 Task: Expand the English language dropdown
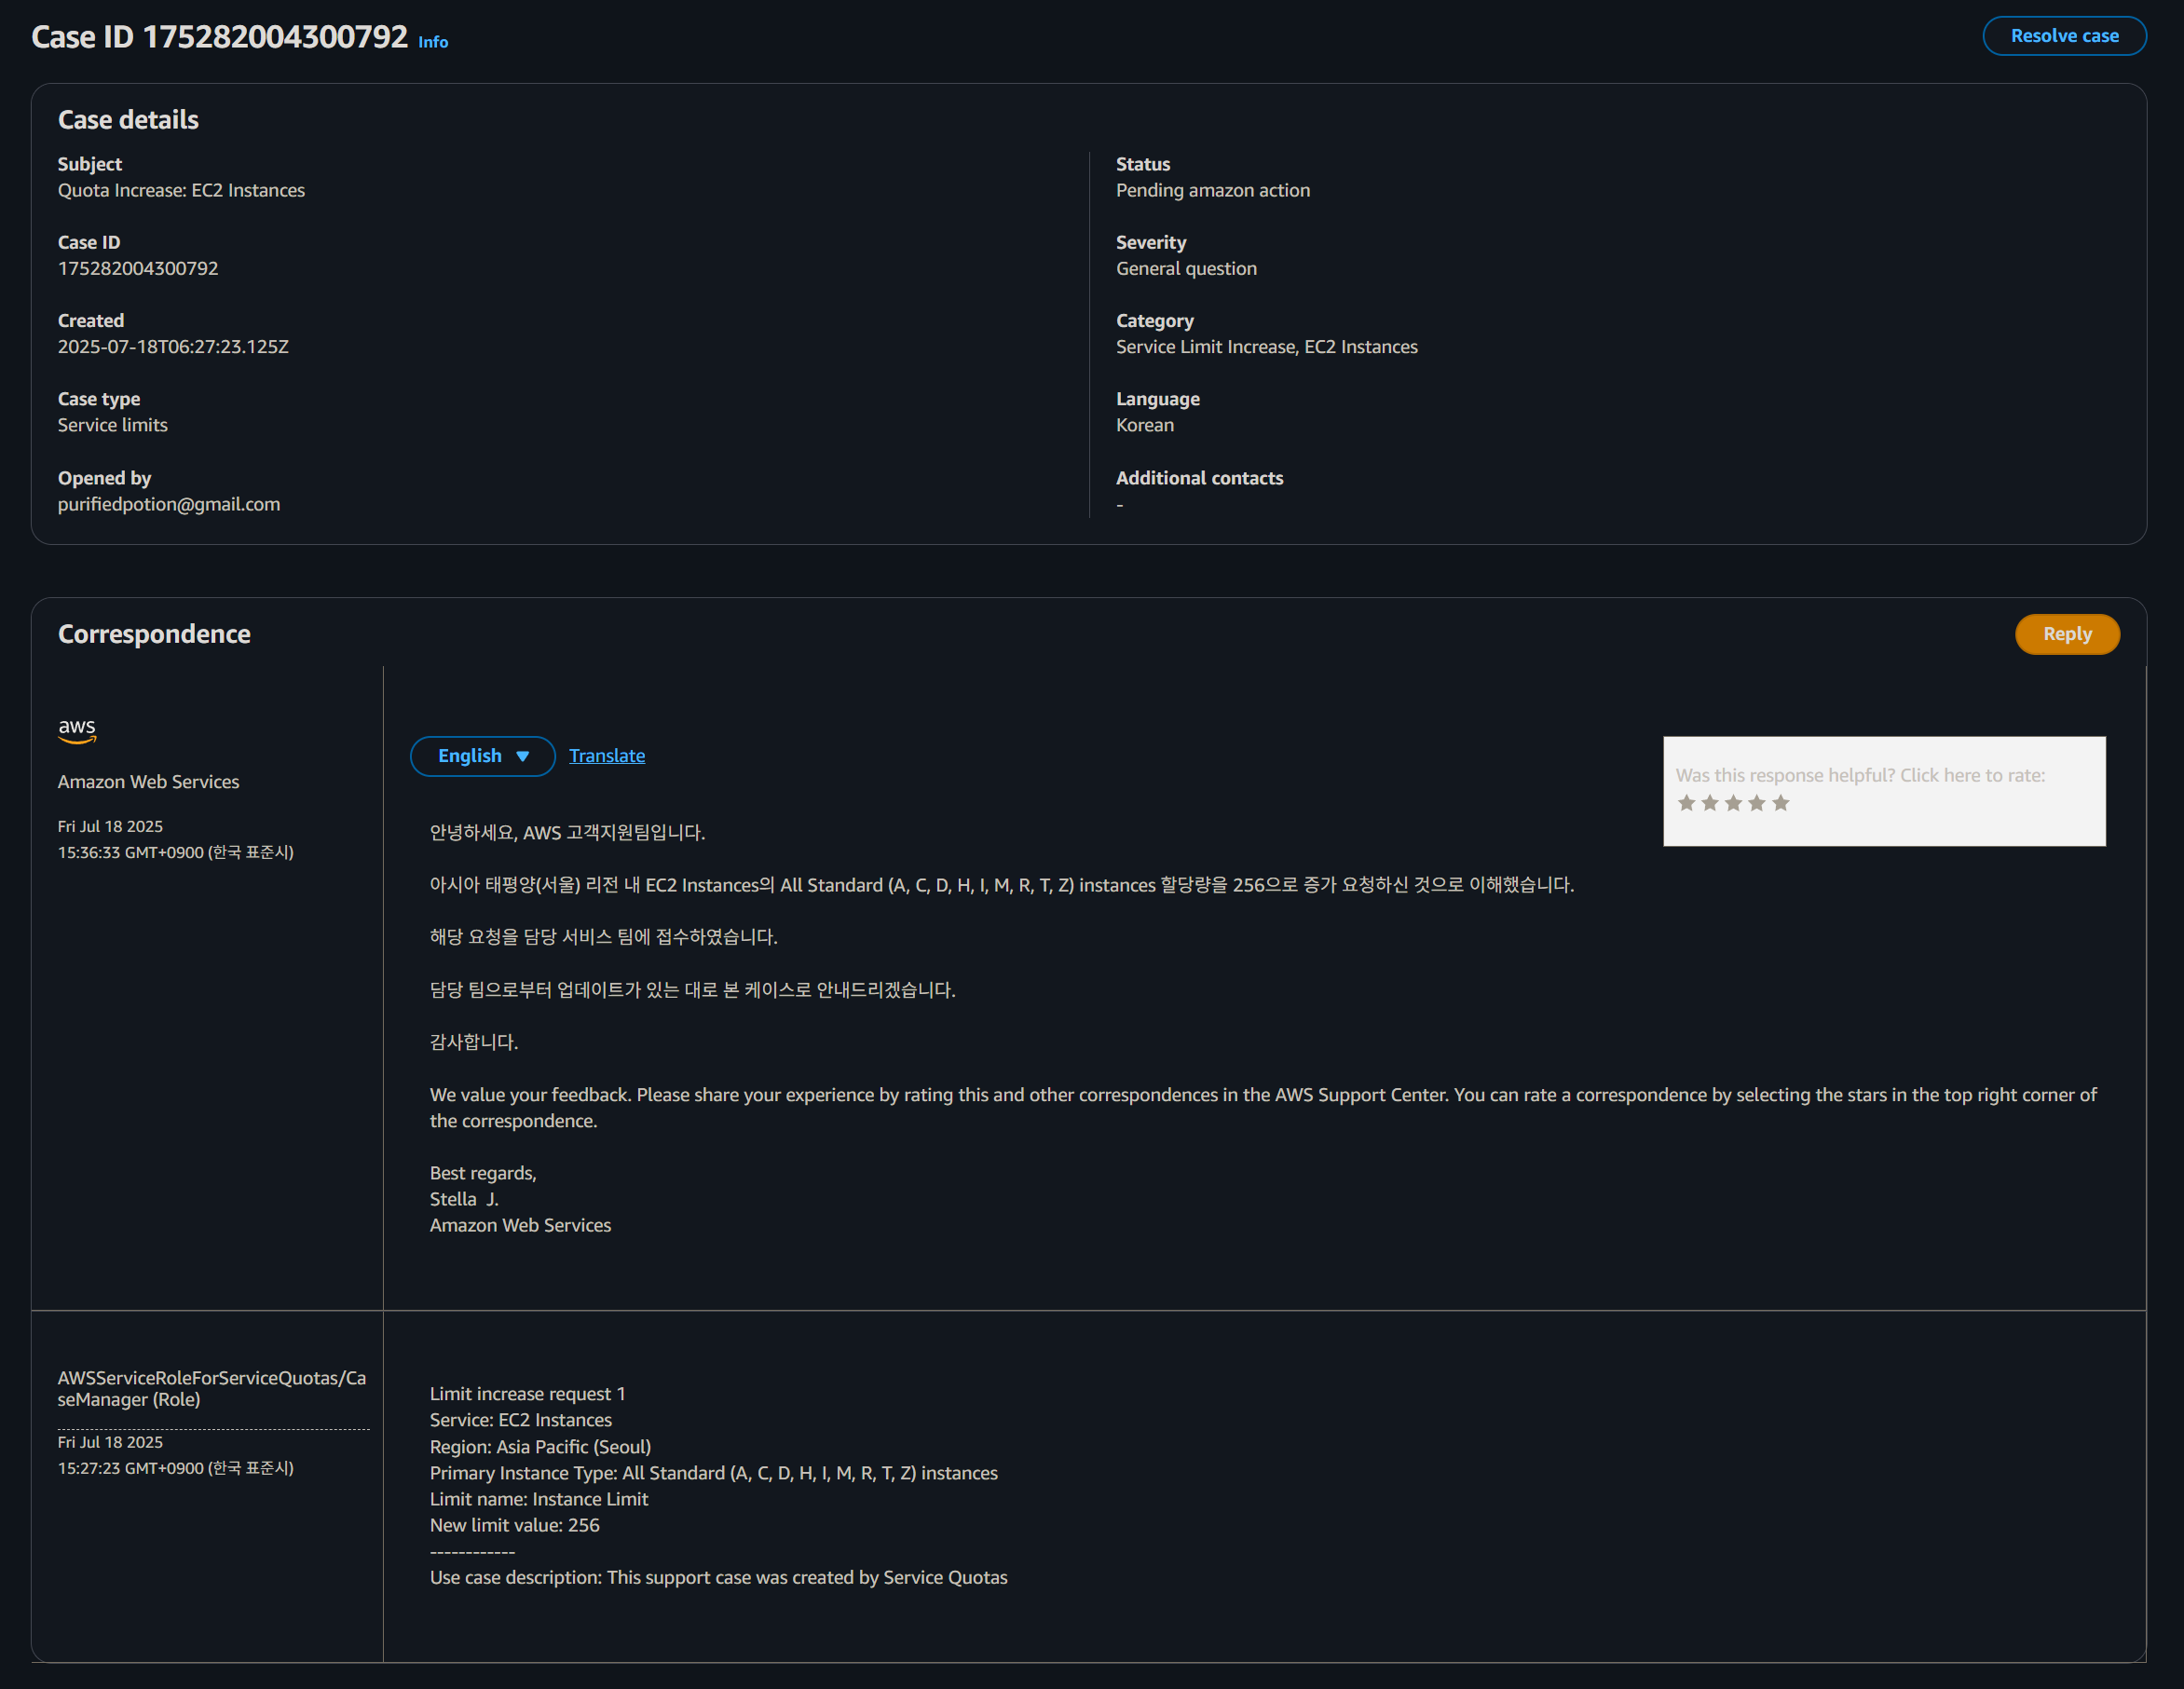tap(482, 756)
